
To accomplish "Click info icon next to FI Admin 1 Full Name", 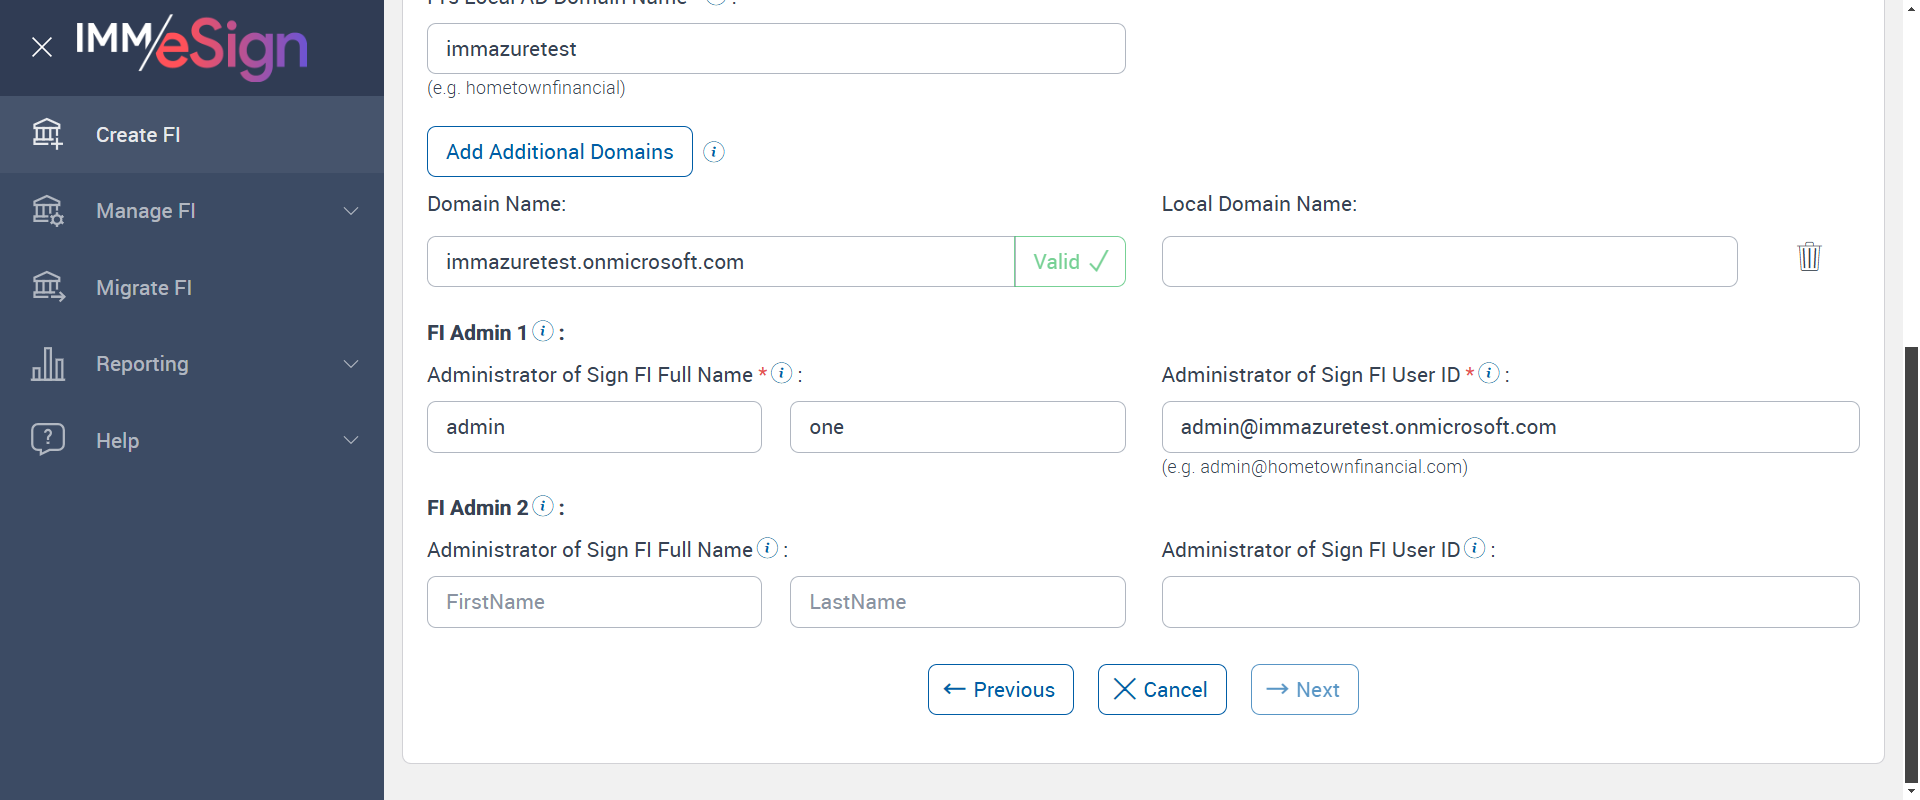I will tap(782, 373).
